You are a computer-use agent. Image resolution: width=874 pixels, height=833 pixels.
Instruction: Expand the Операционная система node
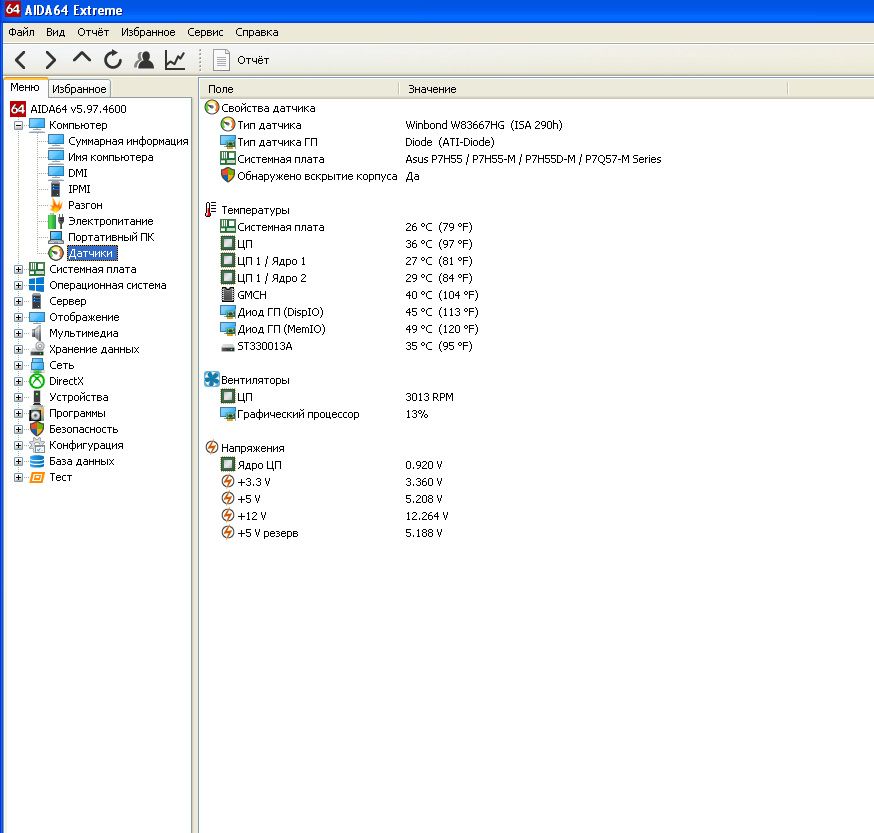coord(18,285)
